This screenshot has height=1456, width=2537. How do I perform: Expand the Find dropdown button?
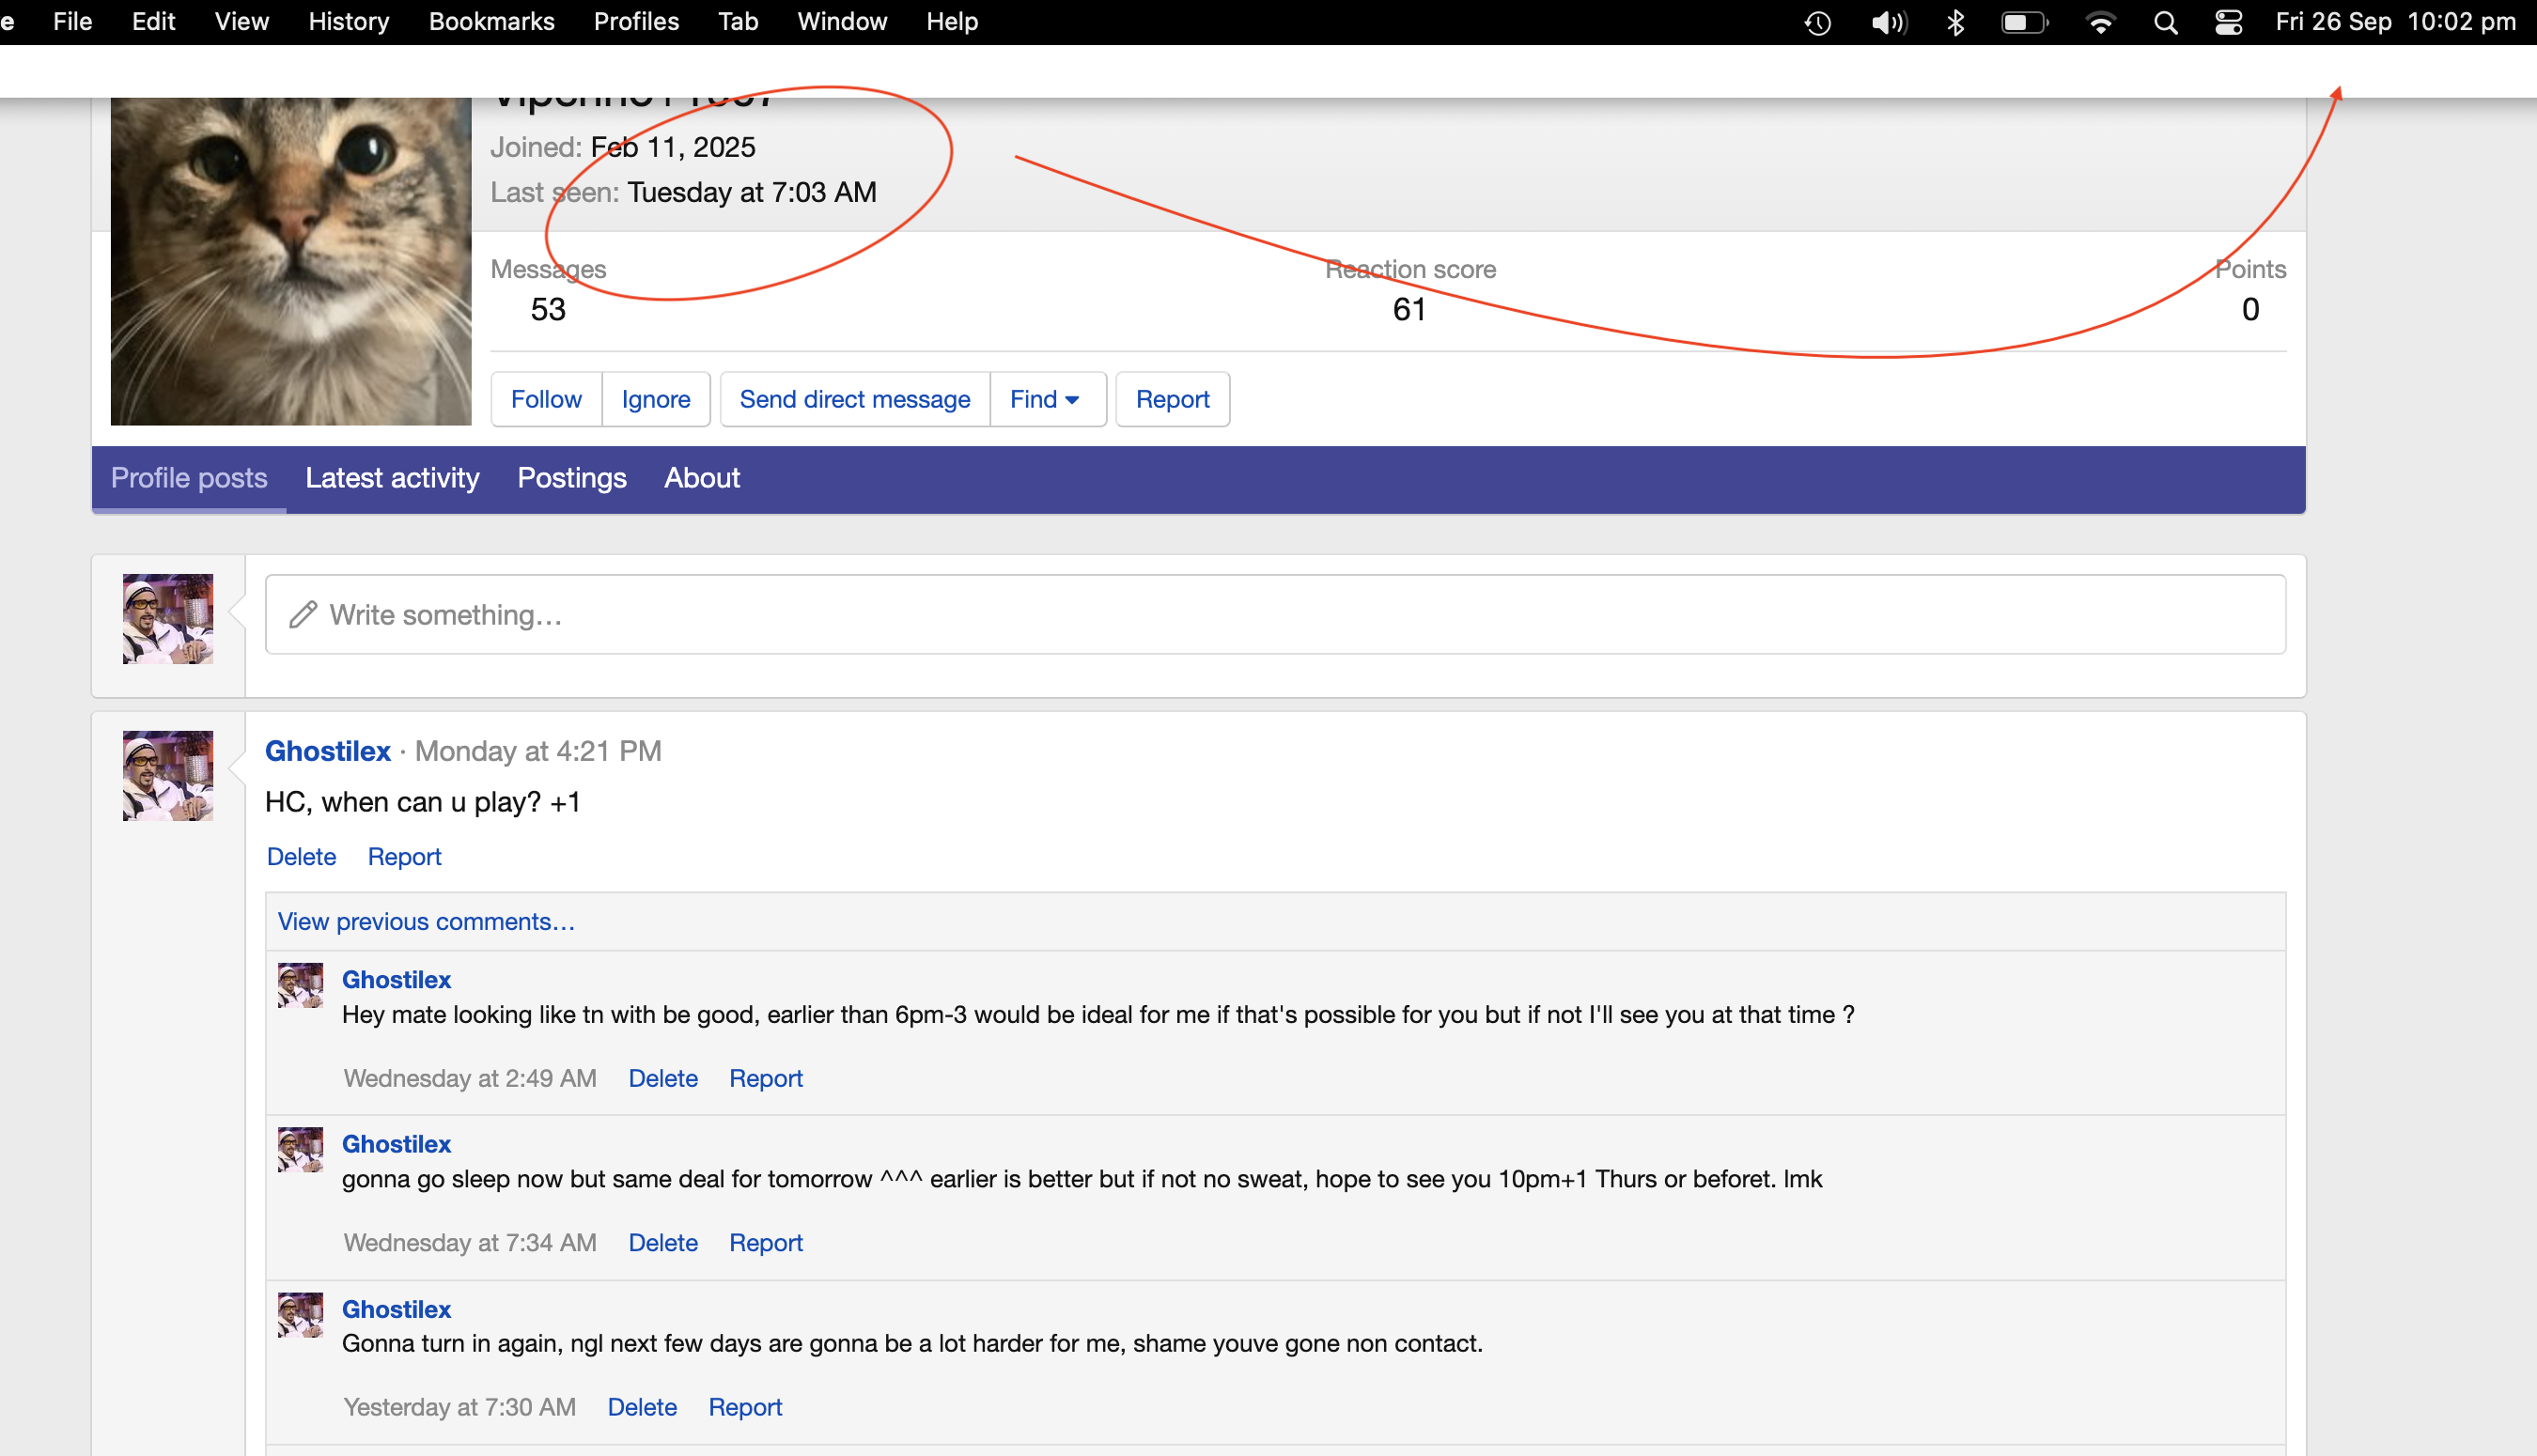point(1045,399)
